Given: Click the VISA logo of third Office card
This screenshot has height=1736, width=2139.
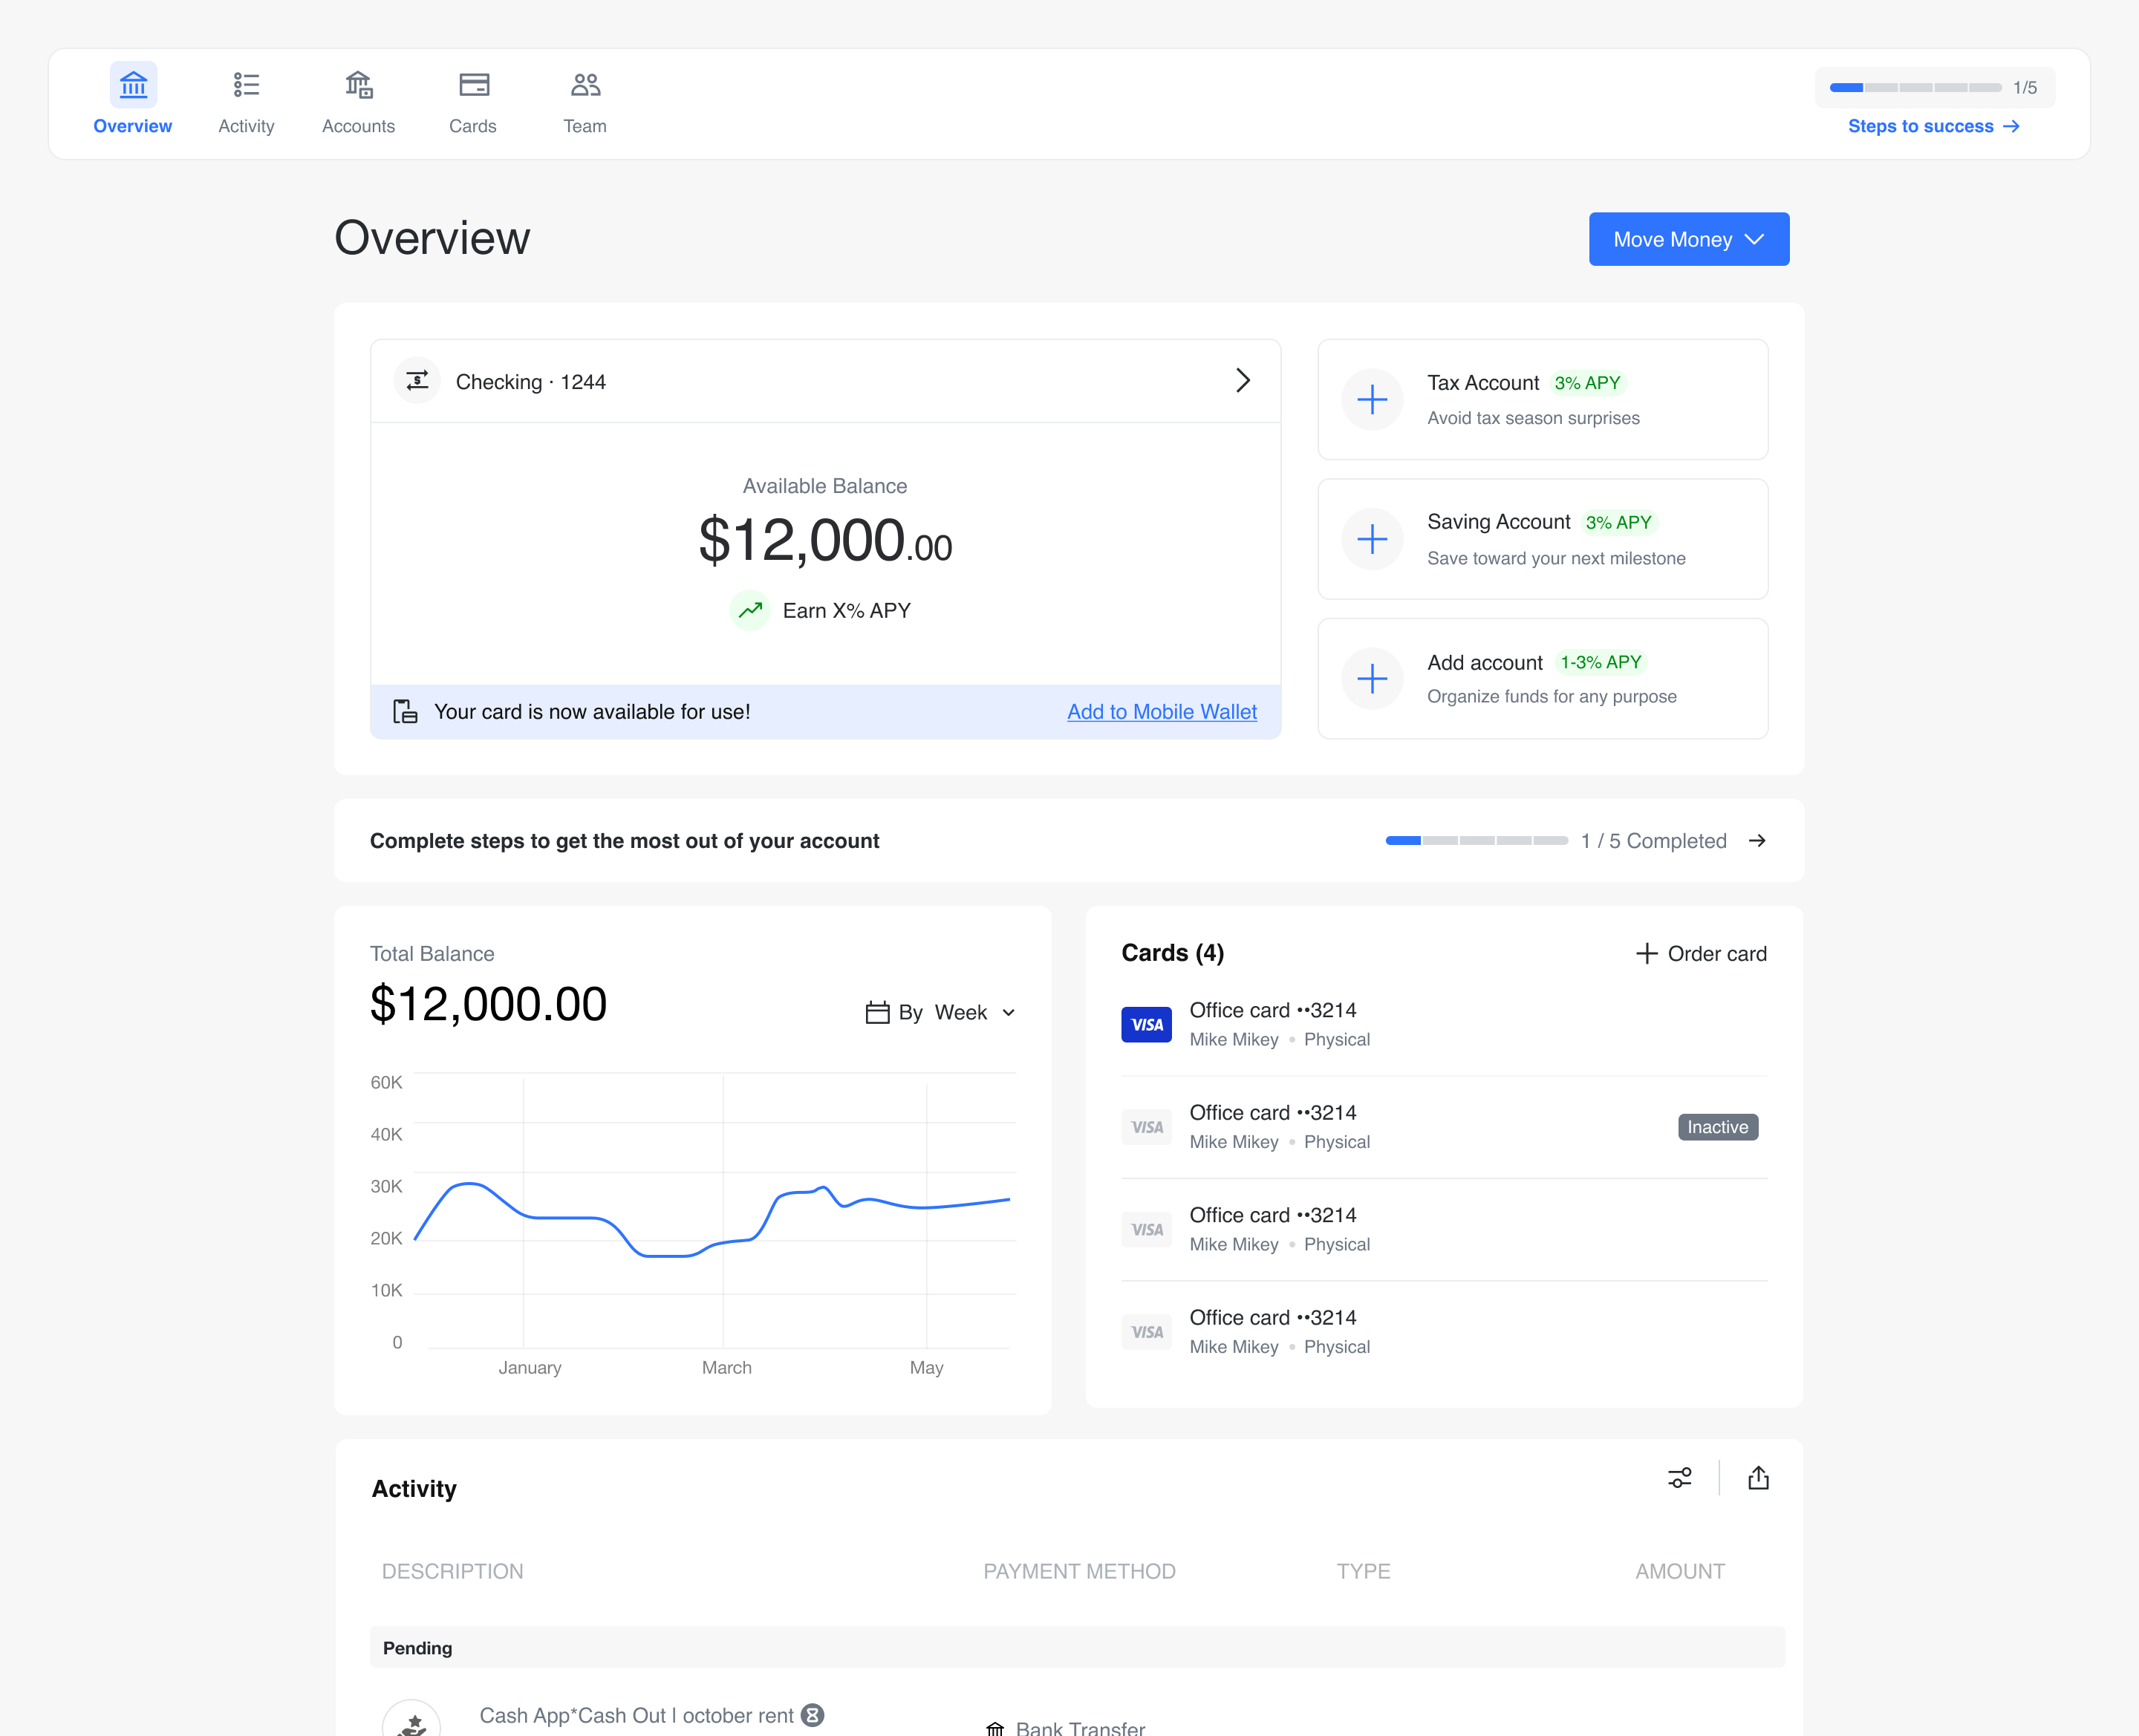Looking at the screenshot, I should 1146,1230.
